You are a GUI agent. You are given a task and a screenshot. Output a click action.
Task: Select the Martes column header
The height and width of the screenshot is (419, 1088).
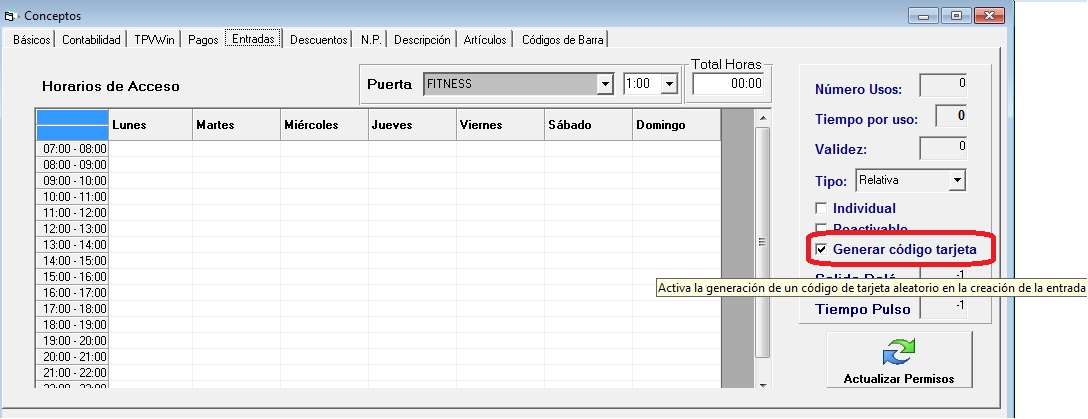tap(237, 125)
